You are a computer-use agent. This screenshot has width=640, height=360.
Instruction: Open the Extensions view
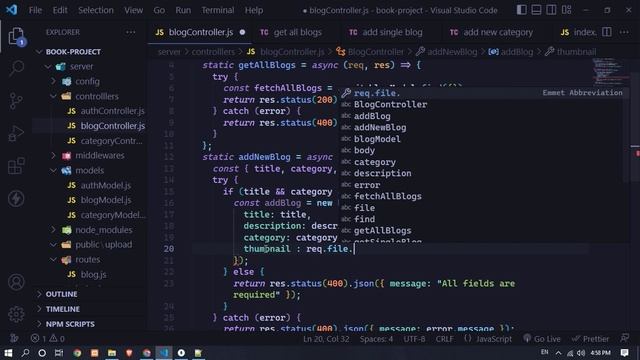16,166
